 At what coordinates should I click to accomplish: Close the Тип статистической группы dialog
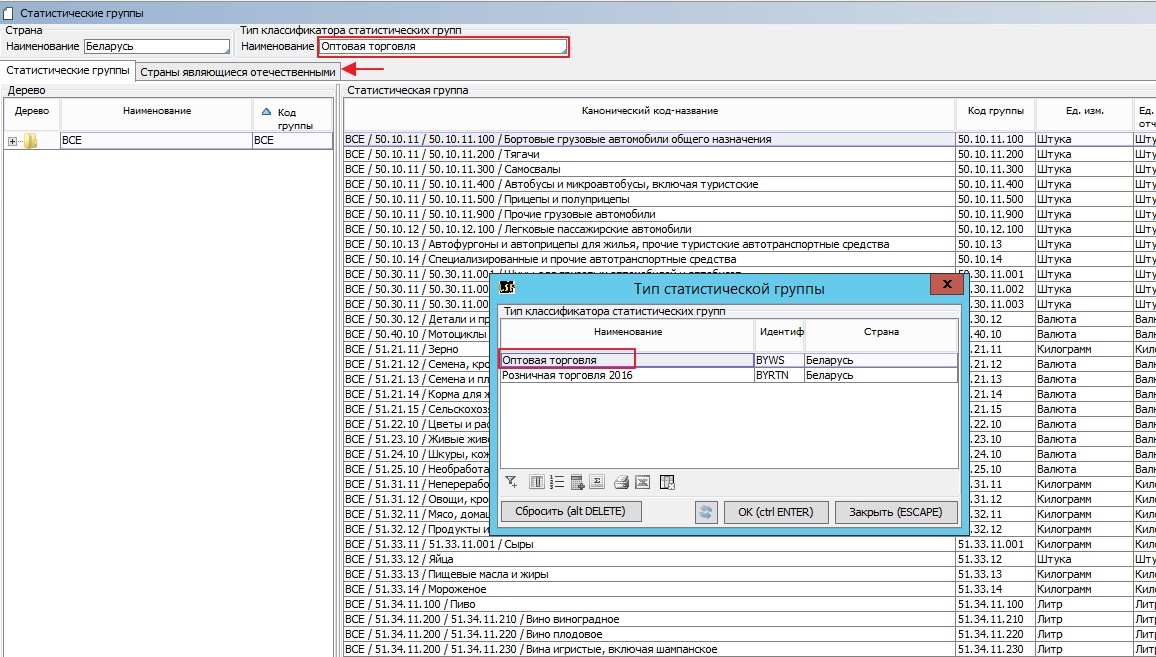(945, 286)
